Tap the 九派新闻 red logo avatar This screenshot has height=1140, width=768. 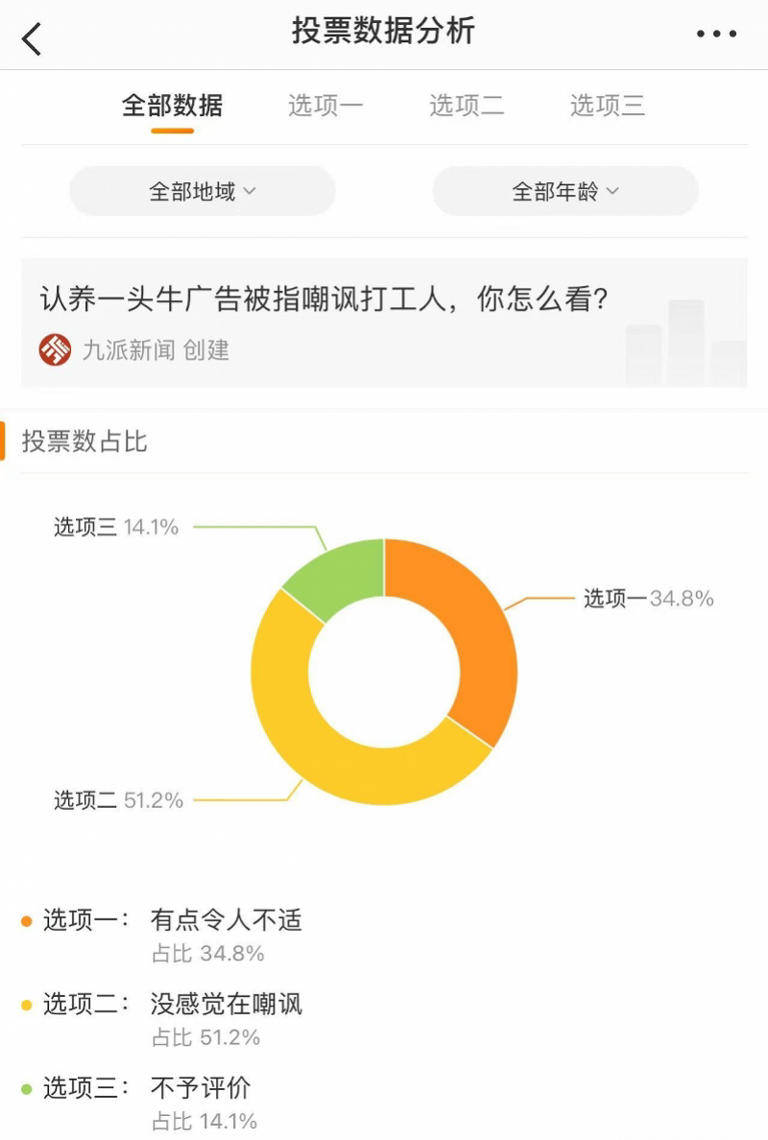coord(55,350)
